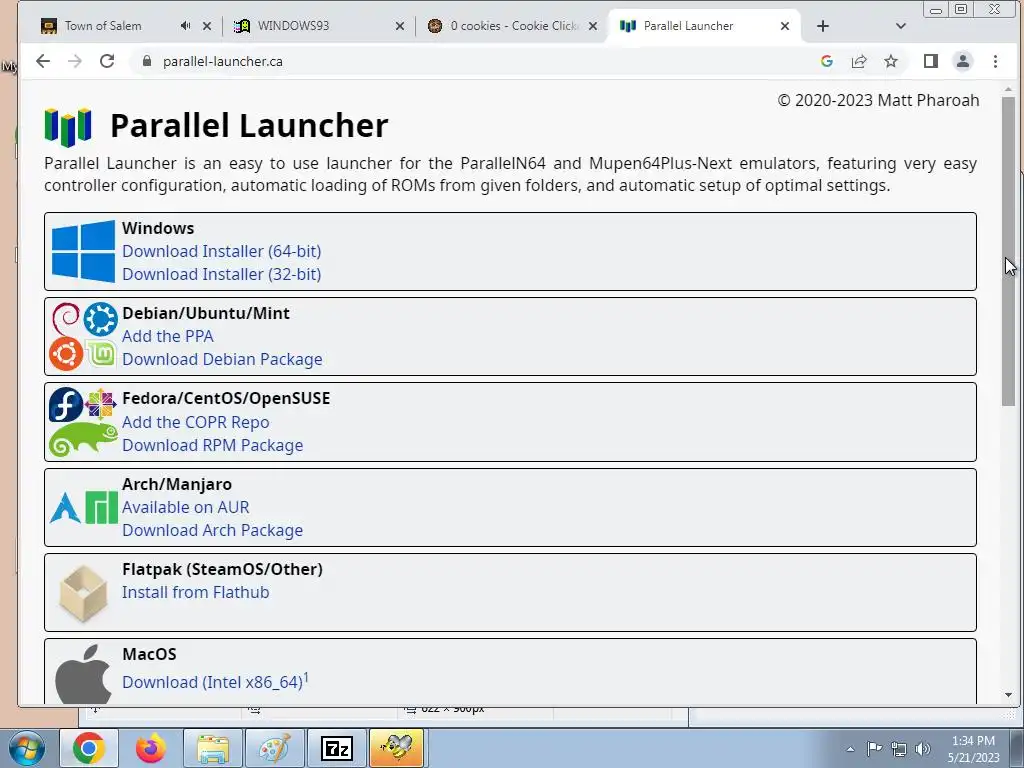Close the Town of Salem tab
Screen dimensions: 1024x768
207,26
